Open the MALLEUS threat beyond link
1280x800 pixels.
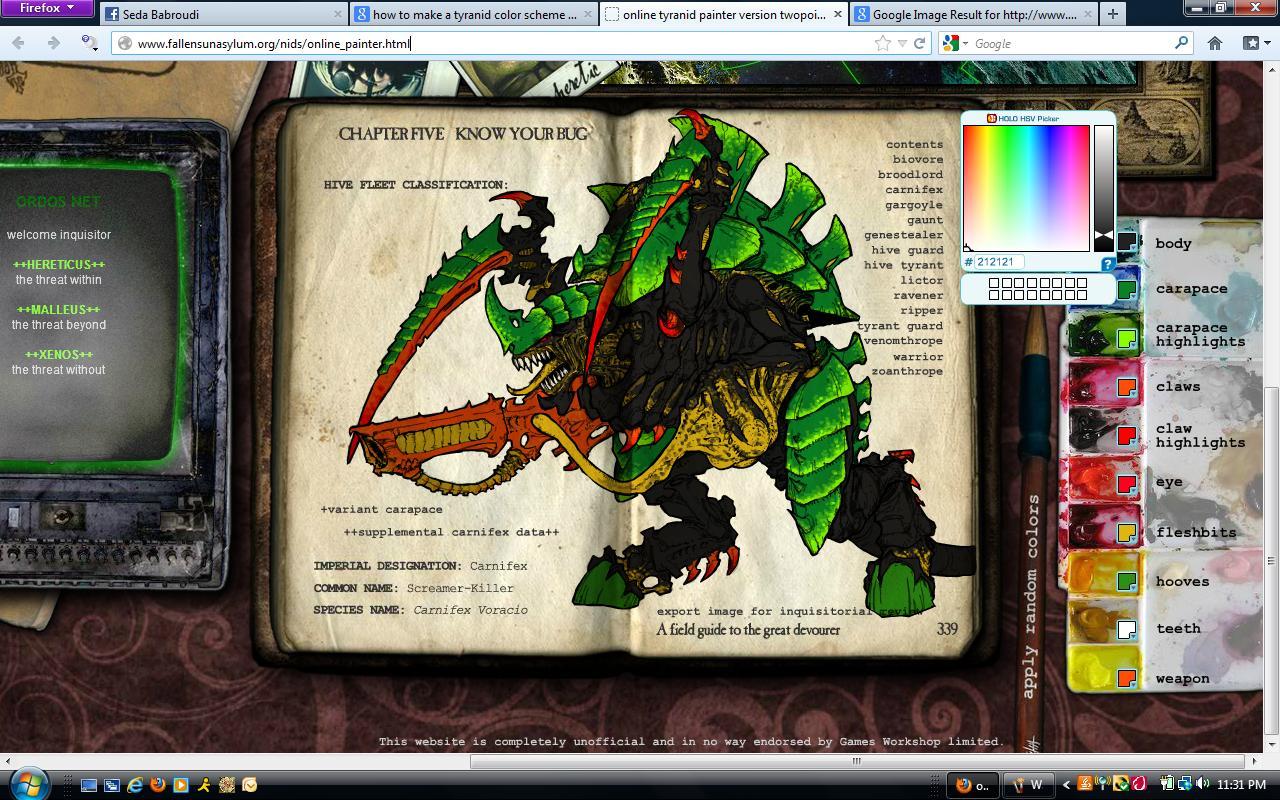click(58, 317)
